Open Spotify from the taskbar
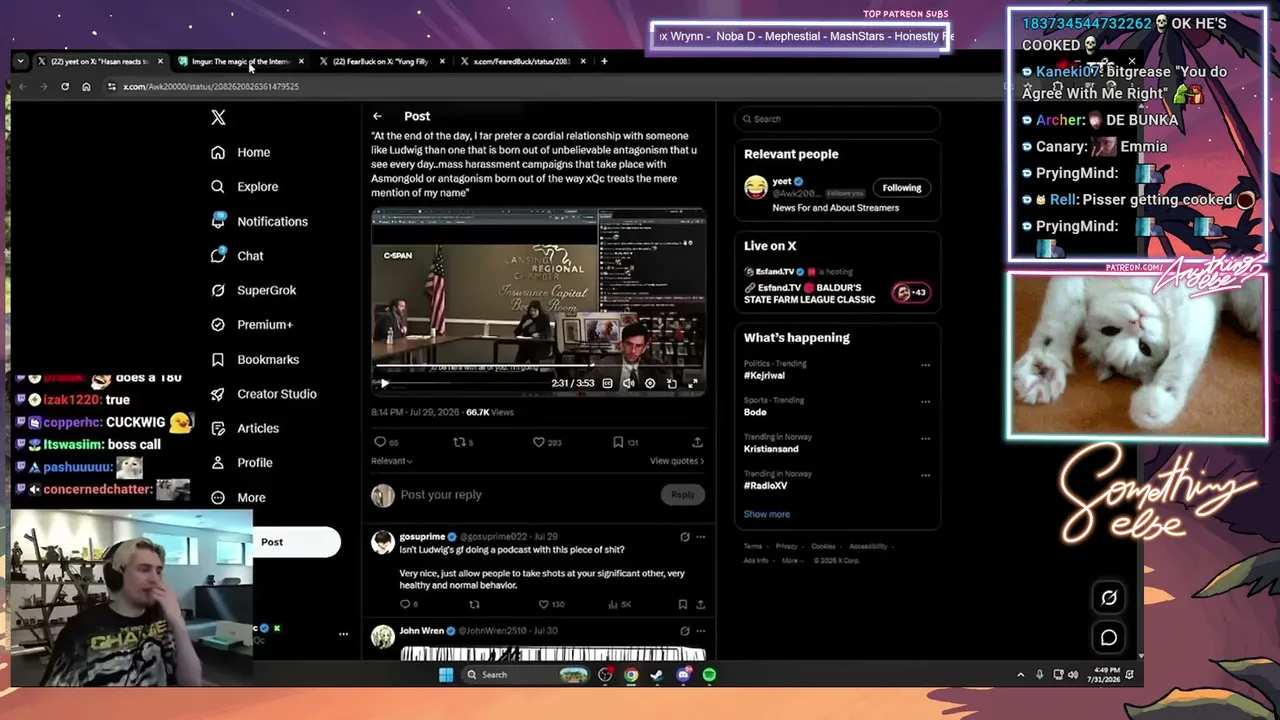The height and width of the screenshot is (720, 1280). pos(709,675)
